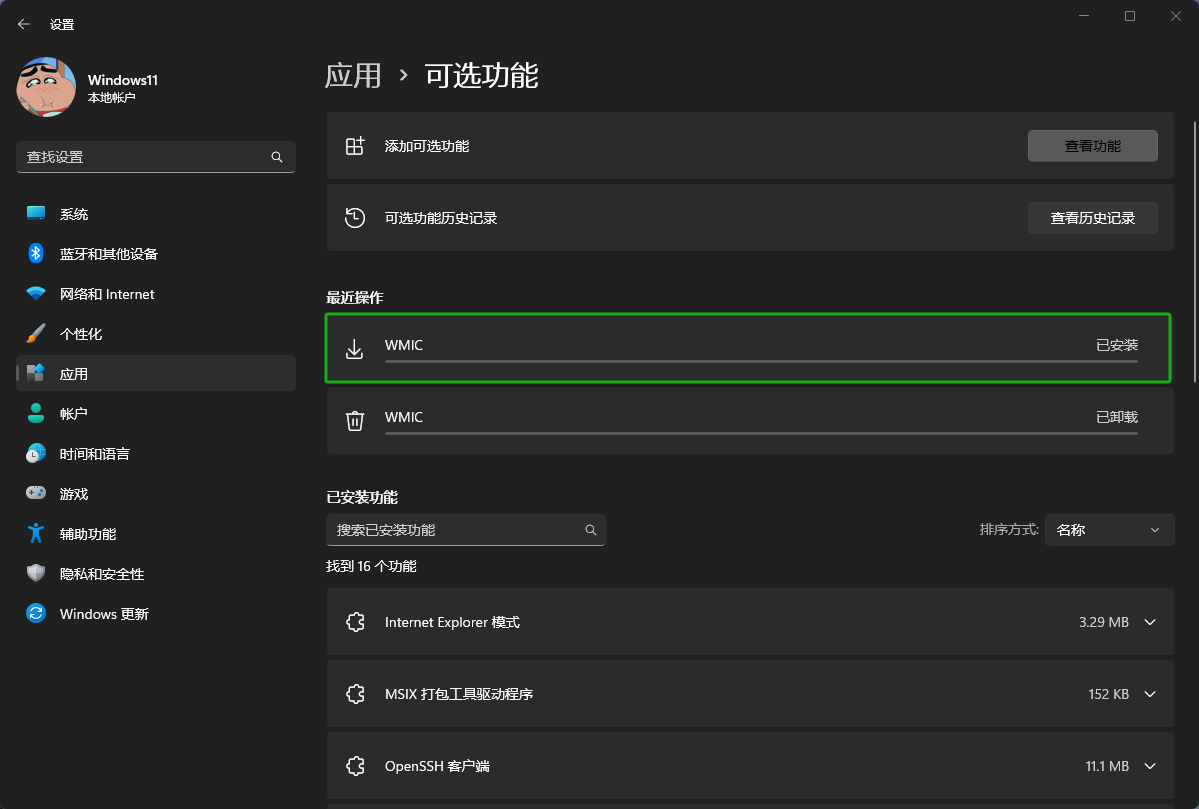Go to 网络和 Internet settings
This screenshot has height=809, width=1199.
[106, 294]
